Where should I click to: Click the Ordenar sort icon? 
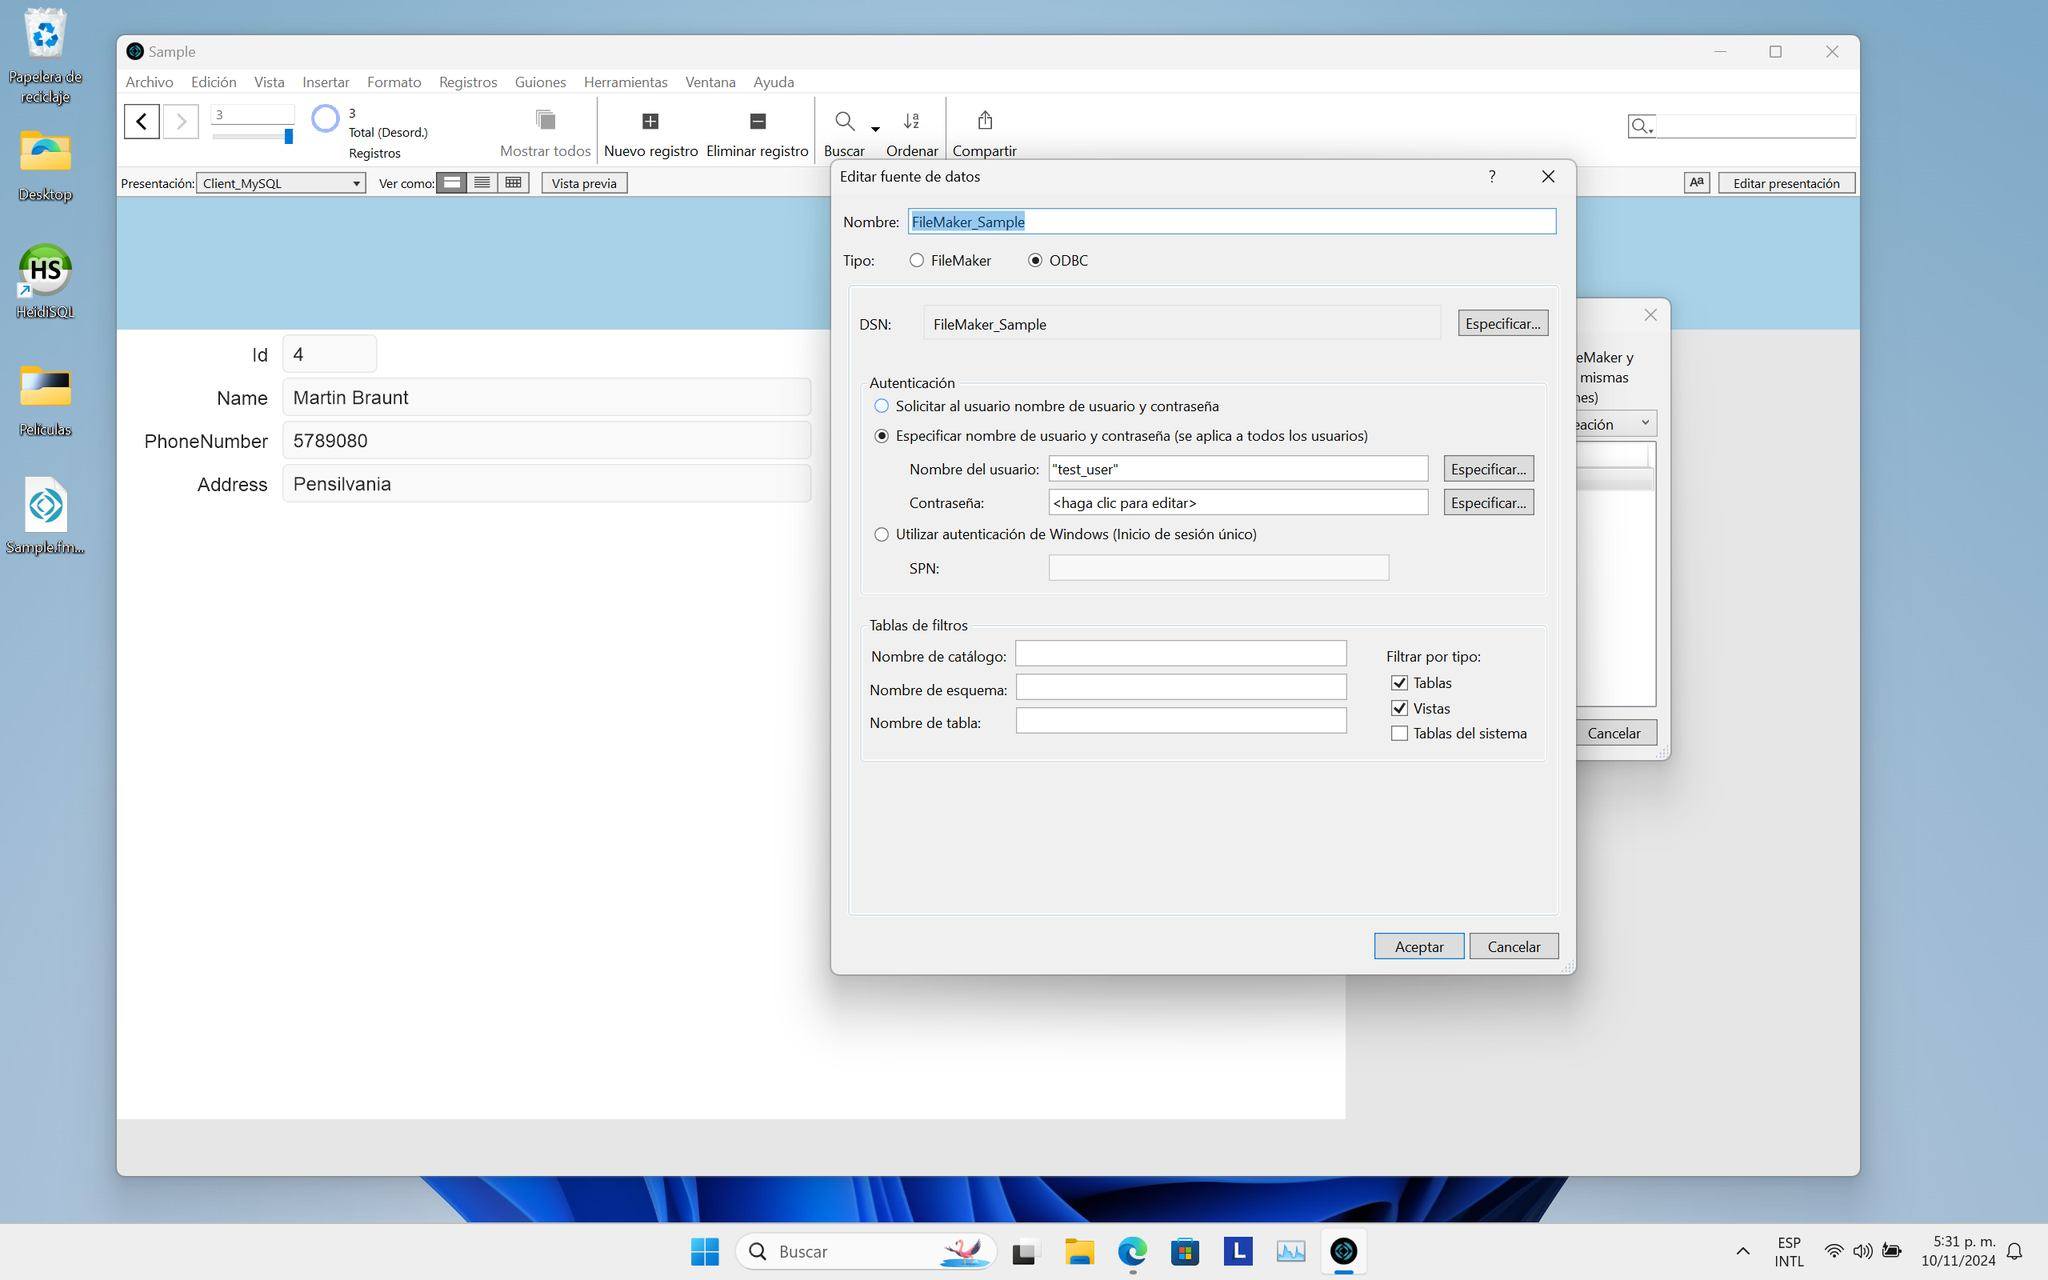tap(911, 121)
